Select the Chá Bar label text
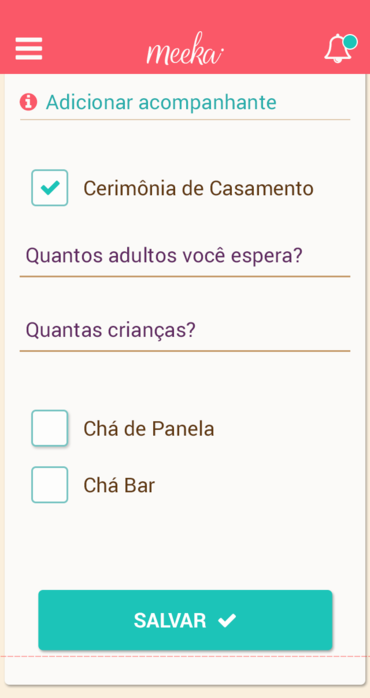The height and width of the screenshot is (698, 370). 119,486
